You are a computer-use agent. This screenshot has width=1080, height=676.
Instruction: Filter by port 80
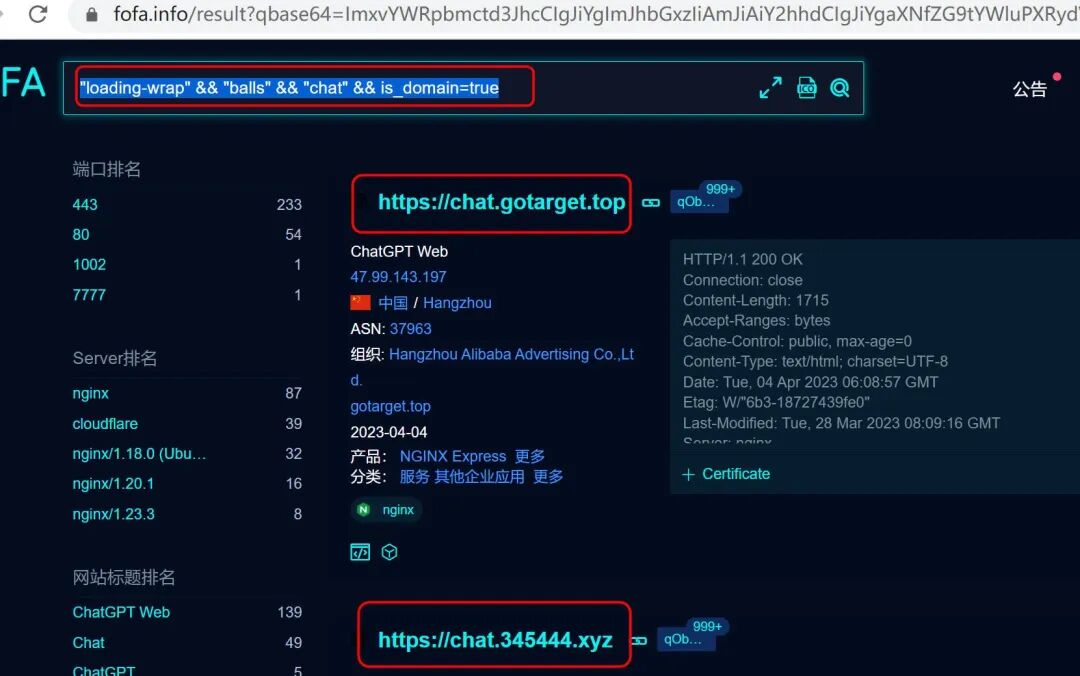coord(81,235)
